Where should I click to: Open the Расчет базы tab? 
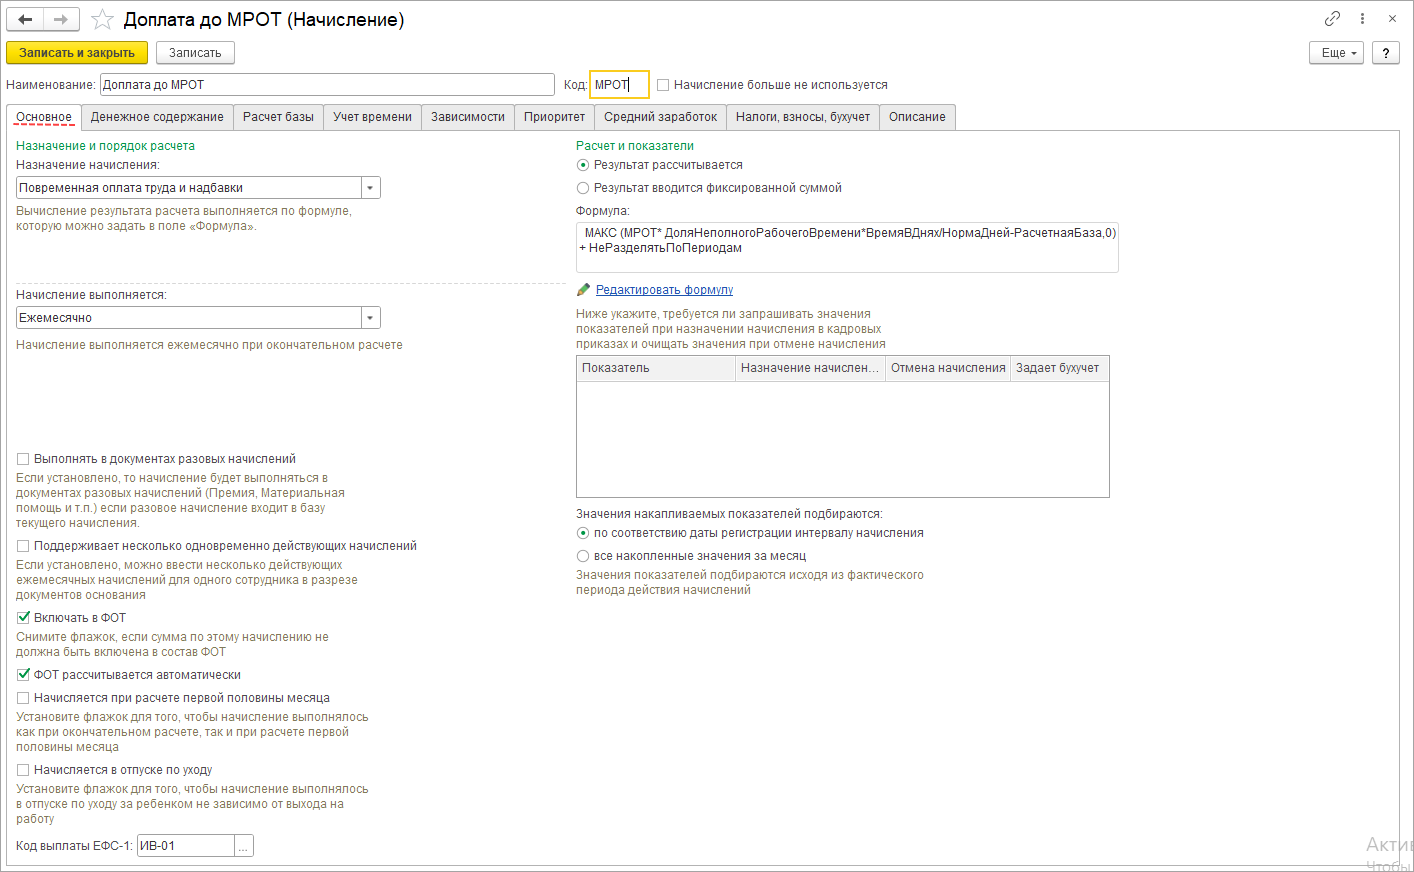(278, 117)
